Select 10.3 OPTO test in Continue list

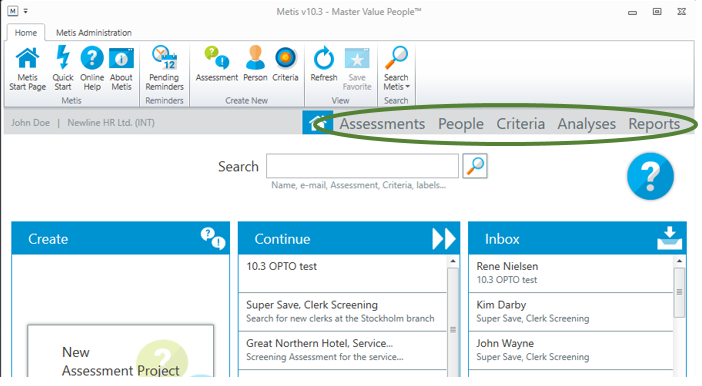[x=342, y=274]
